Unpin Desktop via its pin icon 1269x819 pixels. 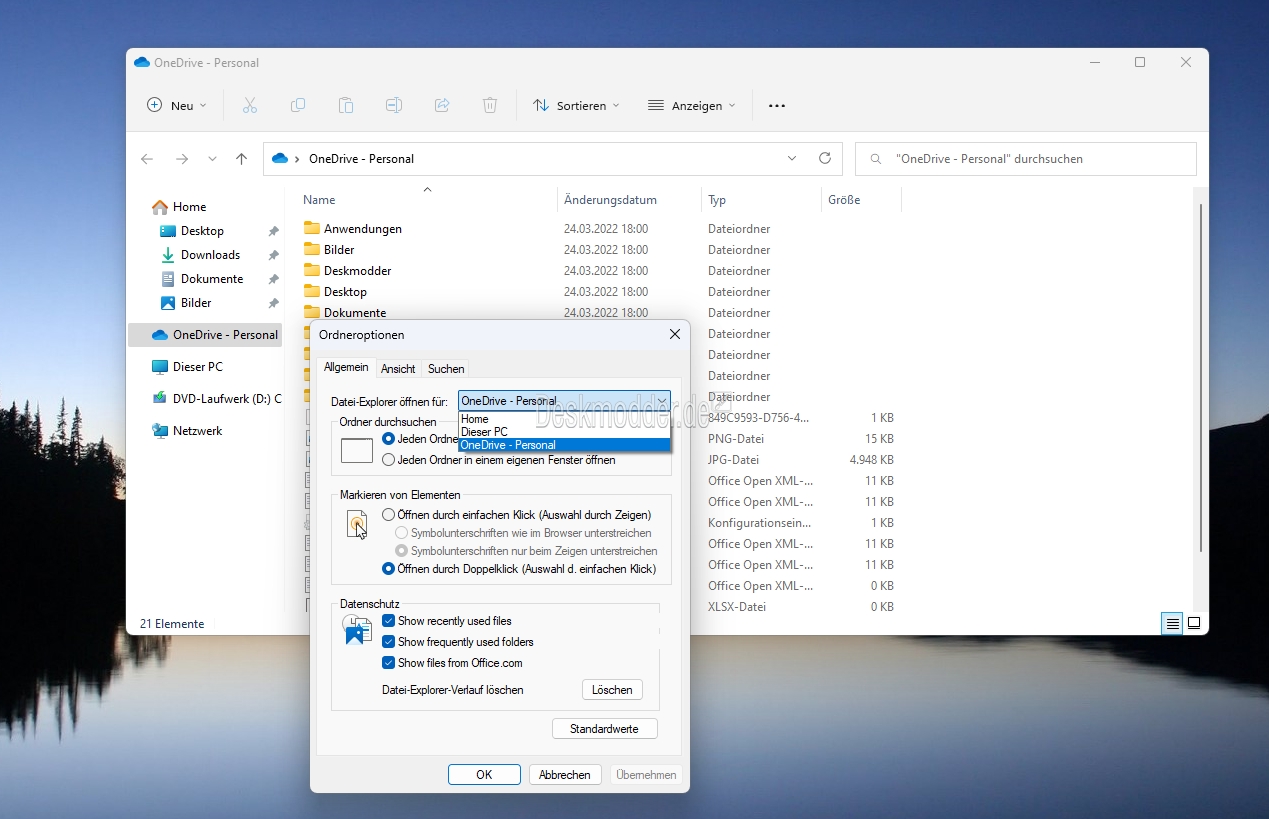(273, 231)
